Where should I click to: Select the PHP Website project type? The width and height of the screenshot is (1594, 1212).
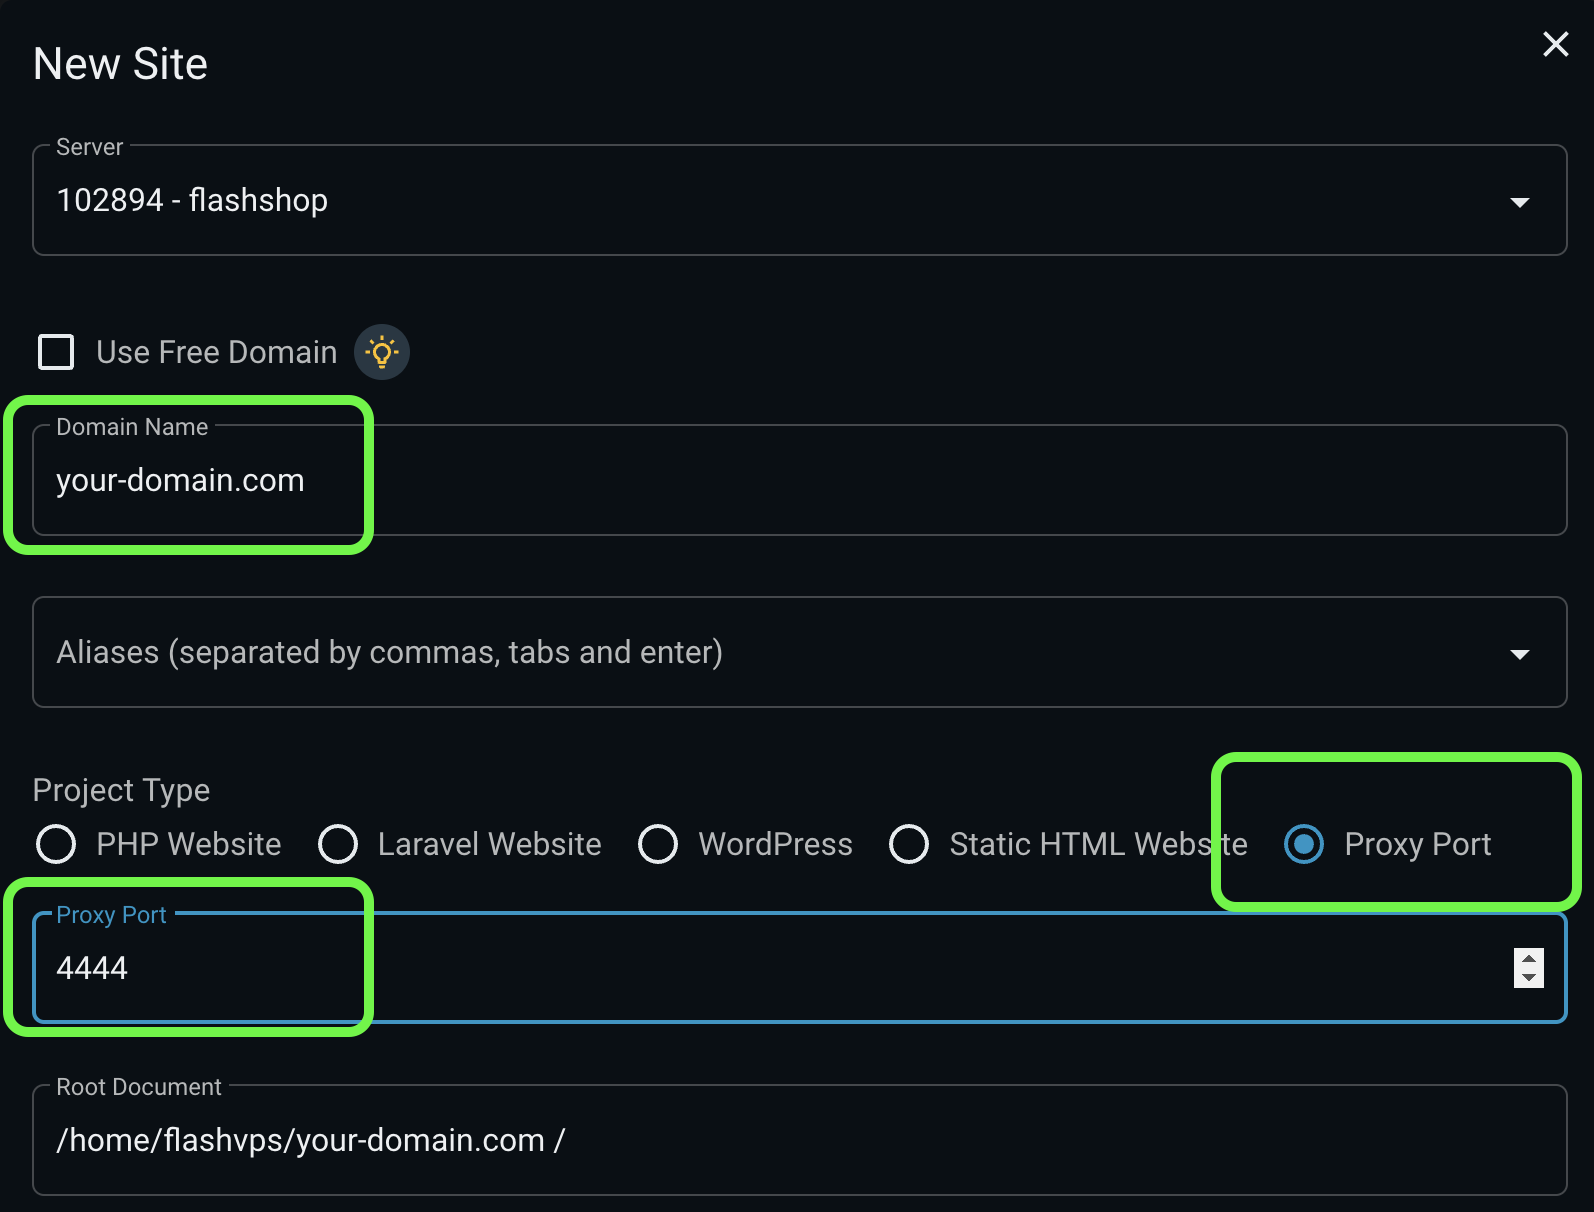click(56, 844)
